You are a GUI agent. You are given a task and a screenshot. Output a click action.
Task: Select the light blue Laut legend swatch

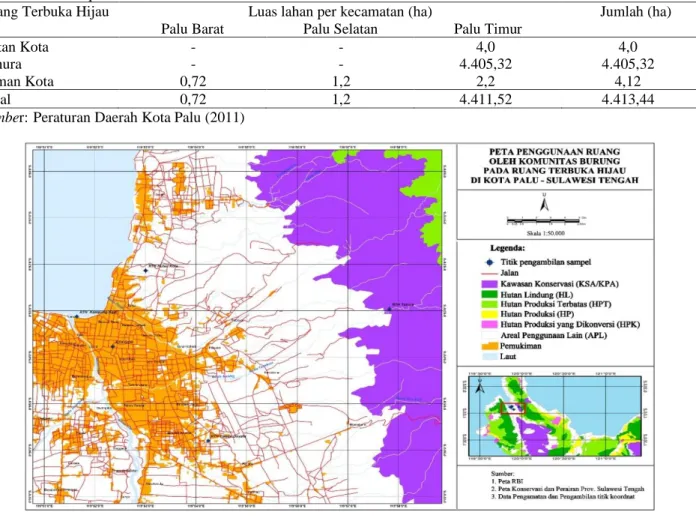pyautogui.click(x=490, y=356)
